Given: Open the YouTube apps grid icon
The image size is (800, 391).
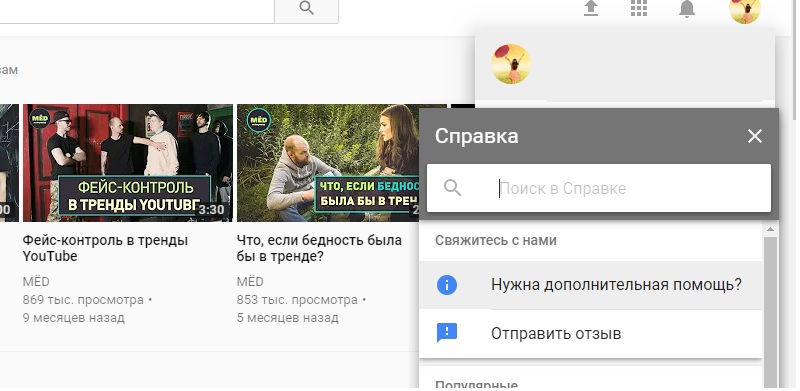Looking at the screenshot, I should pos(639,8).
